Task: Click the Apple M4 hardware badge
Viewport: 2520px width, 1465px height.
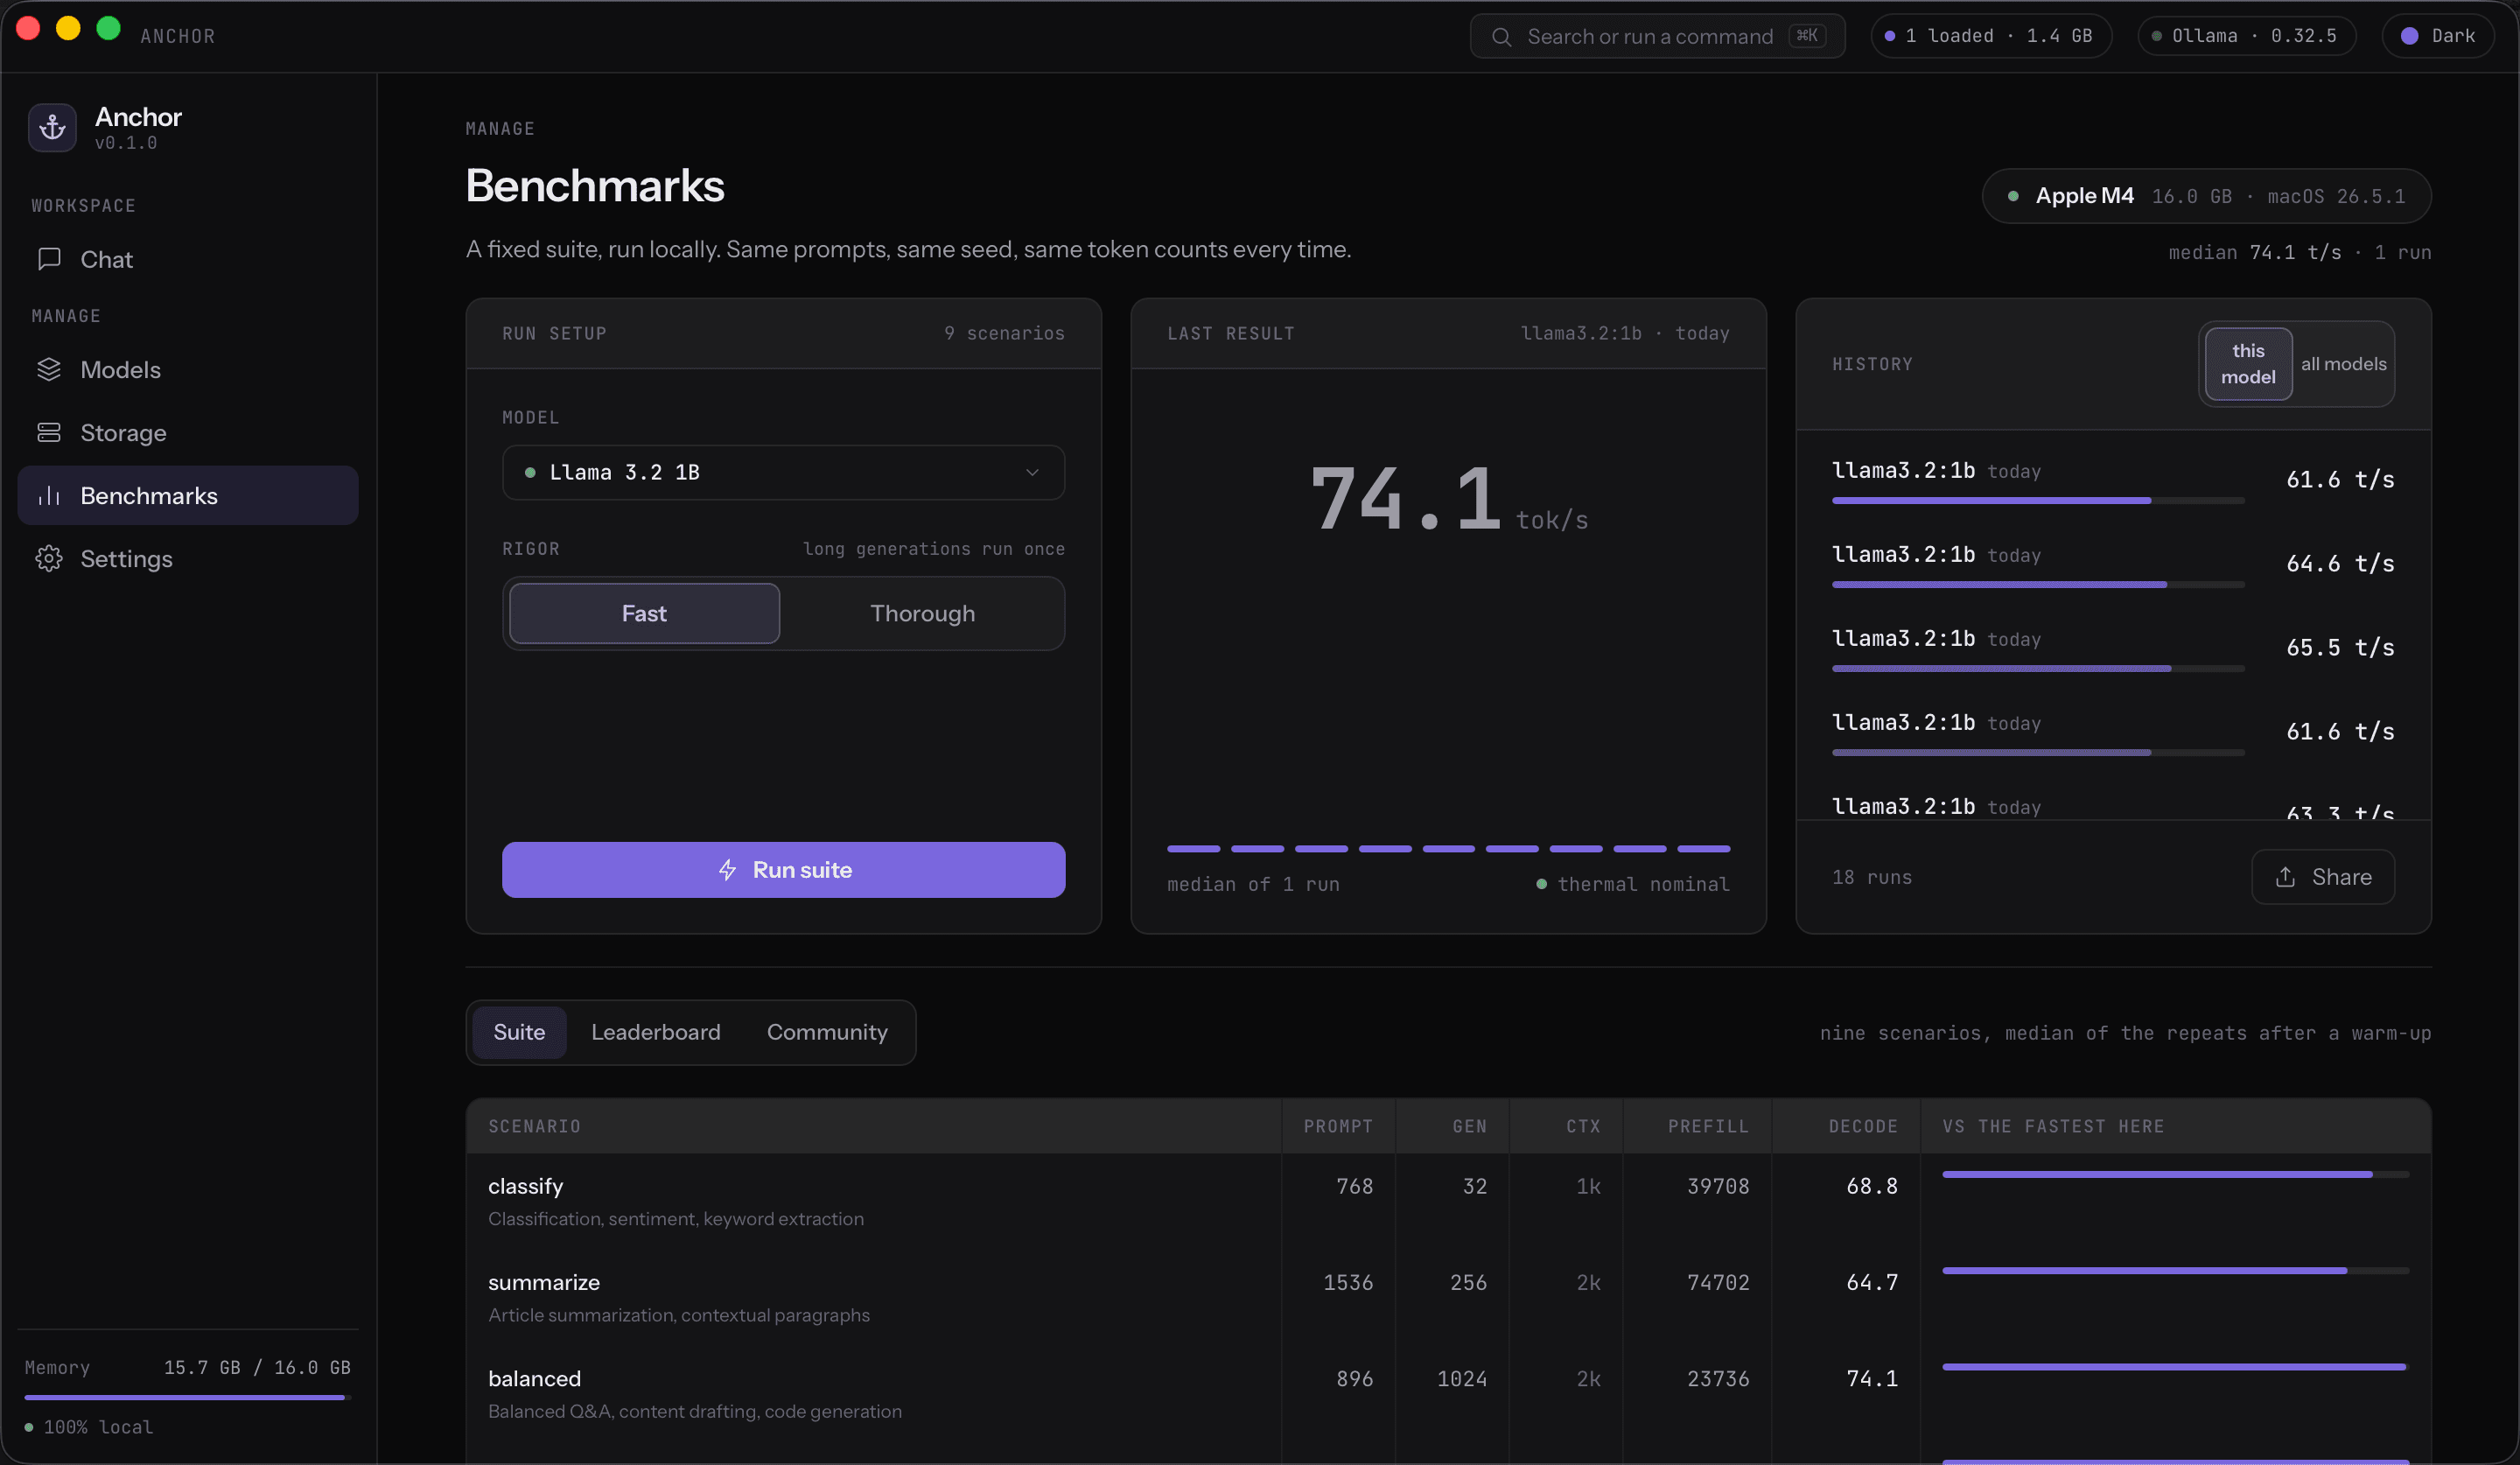Action: click(2206, 196)
